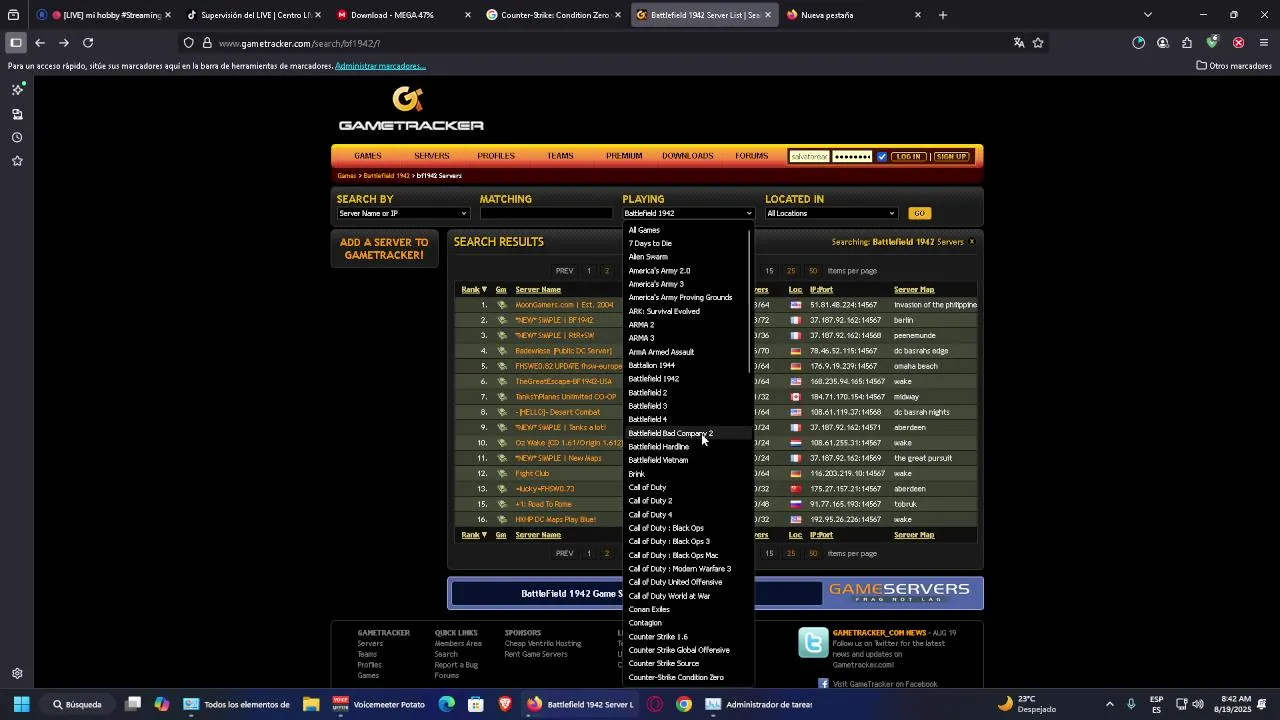Click the browser address bar URL
This screenshot has width=1280, height=720.
click(x=299, y=43)
